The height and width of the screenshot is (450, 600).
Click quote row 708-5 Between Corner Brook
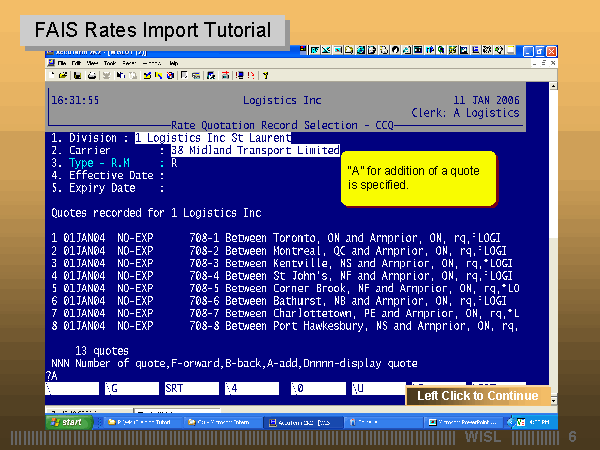point(285,288)
